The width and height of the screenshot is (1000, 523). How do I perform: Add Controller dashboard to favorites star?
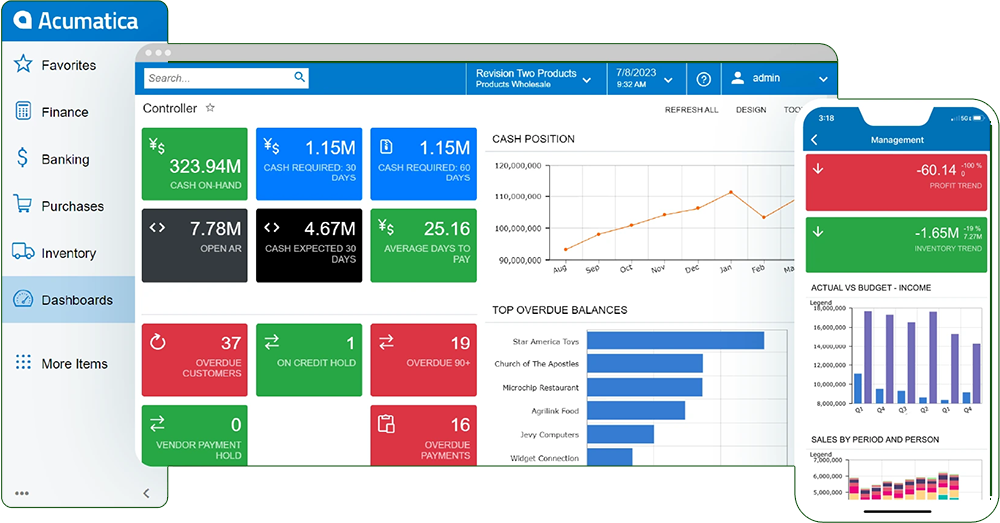[210, 108]
